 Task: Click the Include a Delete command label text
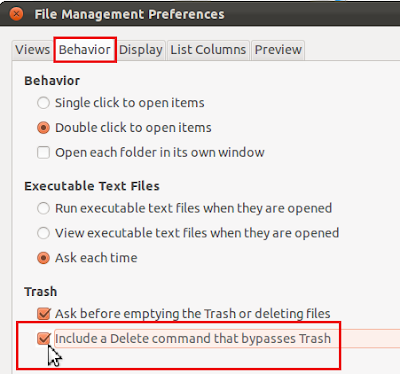[x=193, y=339]
